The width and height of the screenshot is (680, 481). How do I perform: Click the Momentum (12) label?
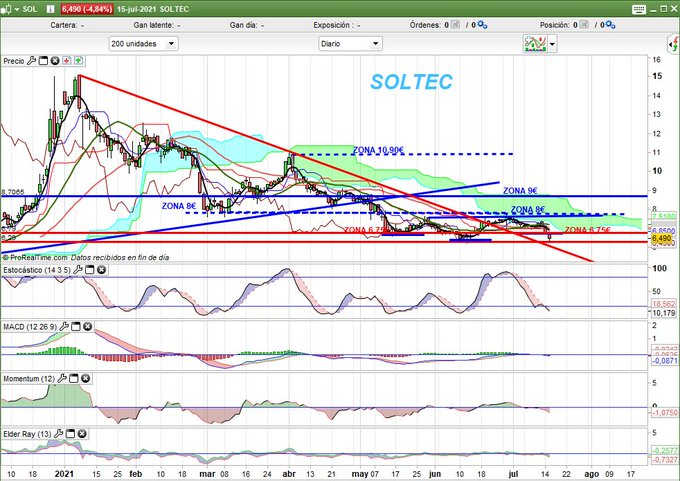[x=29, y=379]
